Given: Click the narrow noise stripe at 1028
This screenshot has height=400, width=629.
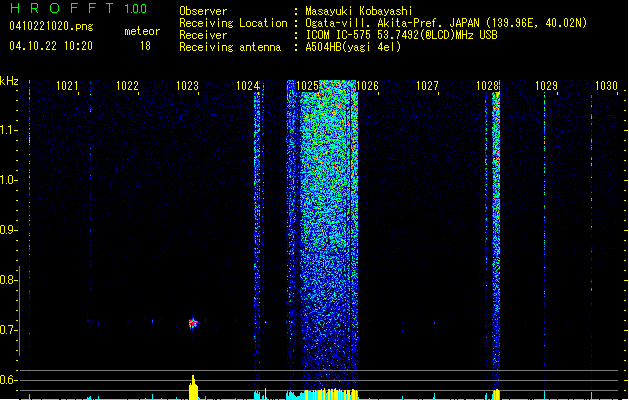Looking at the screenshot, I should (496, 233).
